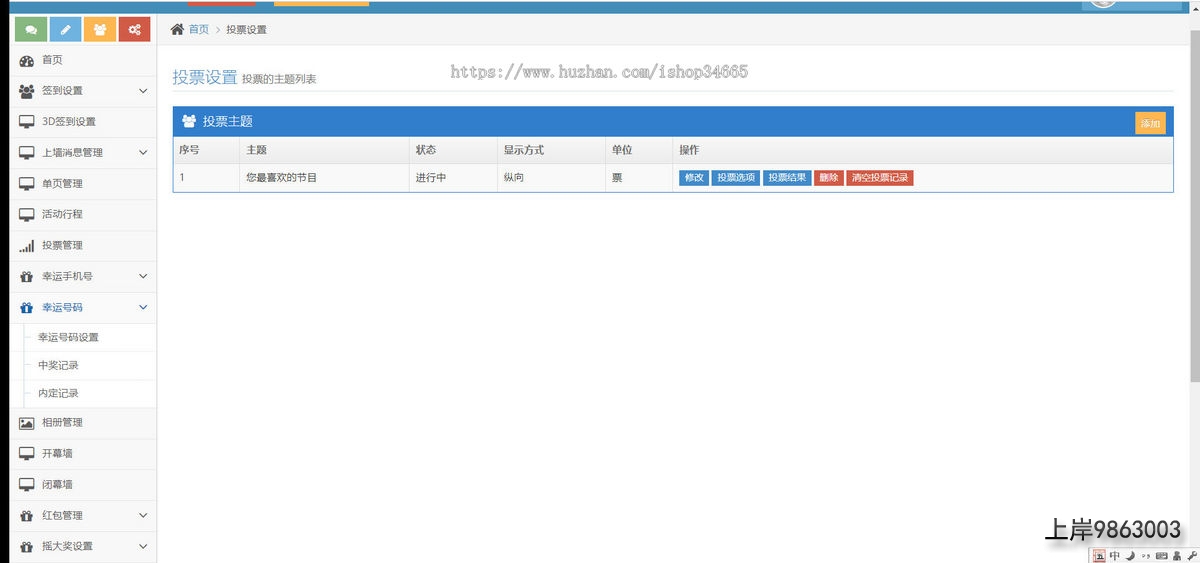Expand the 上墙消息管理 submenu arrow

click(143, 153)
